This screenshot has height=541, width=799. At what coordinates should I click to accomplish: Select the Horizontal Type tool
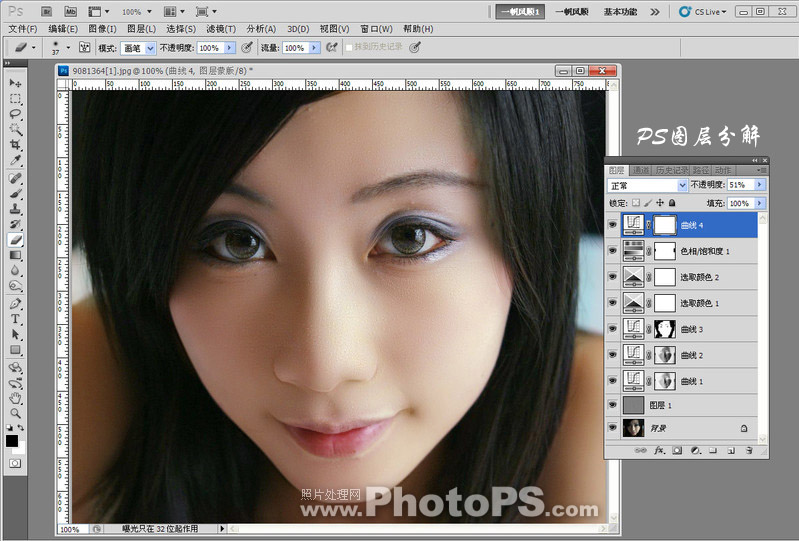(x=15, y=319)
